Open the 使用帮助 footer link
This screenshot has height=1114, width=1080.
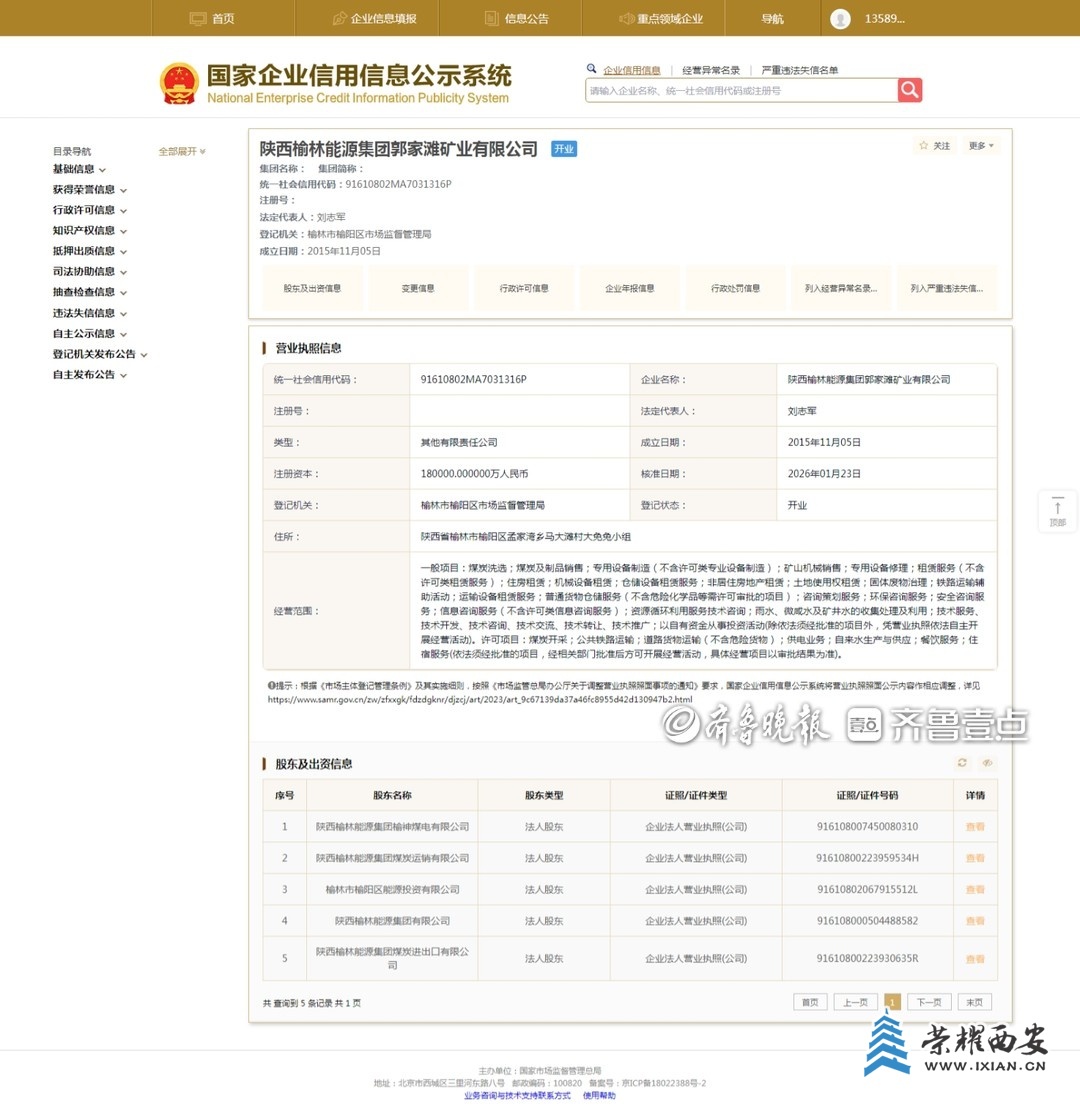pyautogui.click(x=599, y=1096)
